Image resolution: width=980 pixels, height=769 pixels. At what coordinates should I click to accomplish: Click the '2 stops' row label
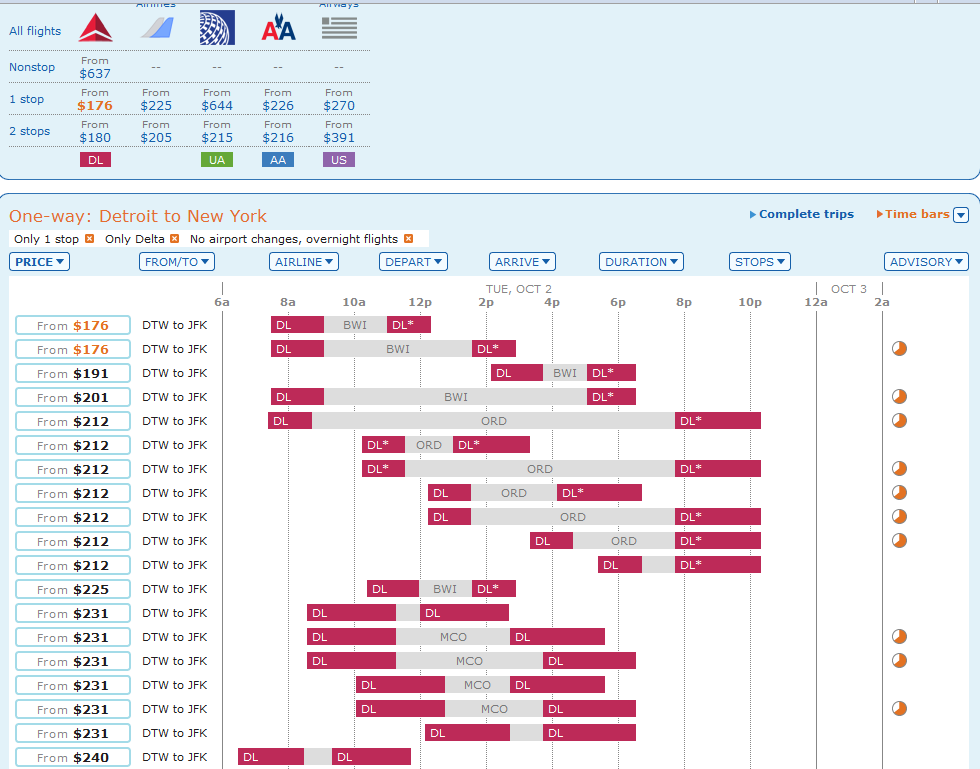coord(29,131)
